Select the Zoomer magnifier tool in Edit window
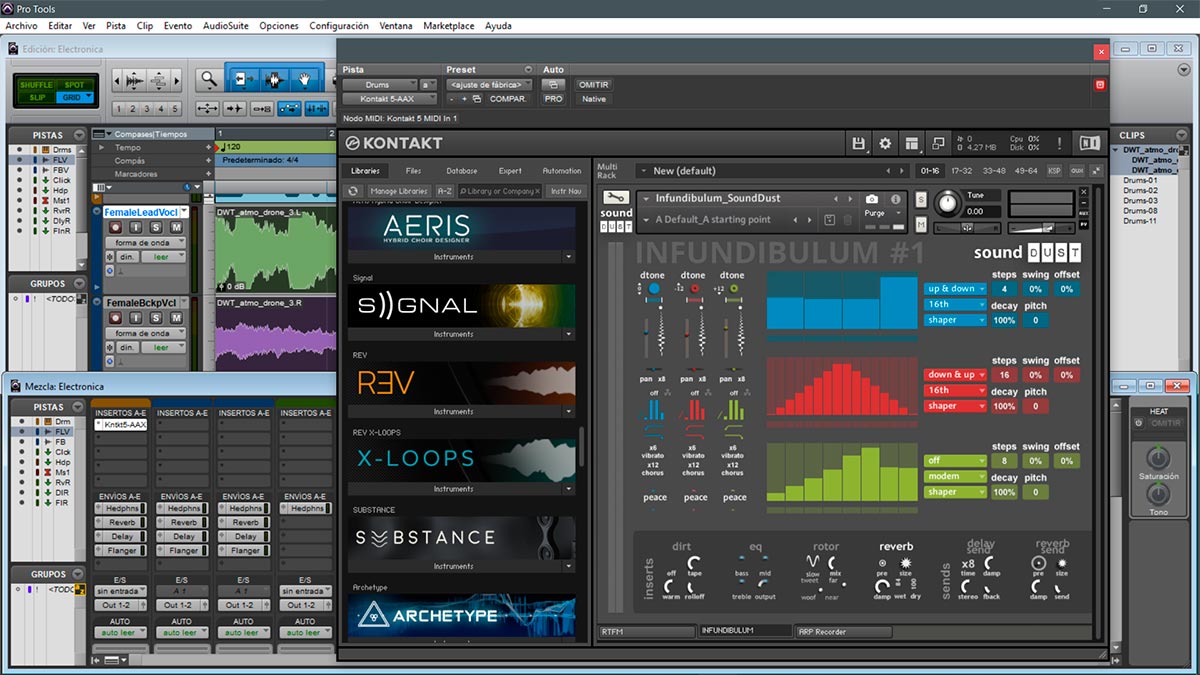This screenshot has height=675, width=1200. [x=208, y=79]
